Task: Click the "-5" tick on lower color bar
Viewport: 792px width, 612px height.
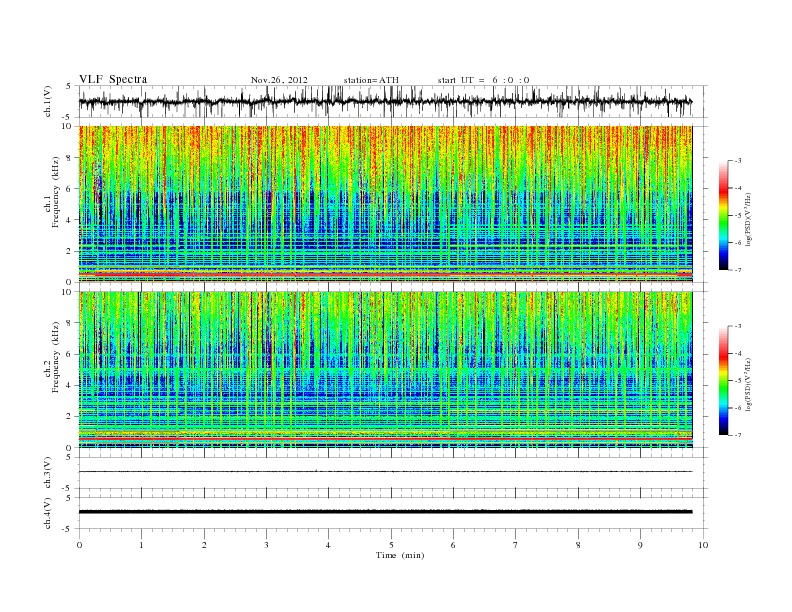Action: 738,380
